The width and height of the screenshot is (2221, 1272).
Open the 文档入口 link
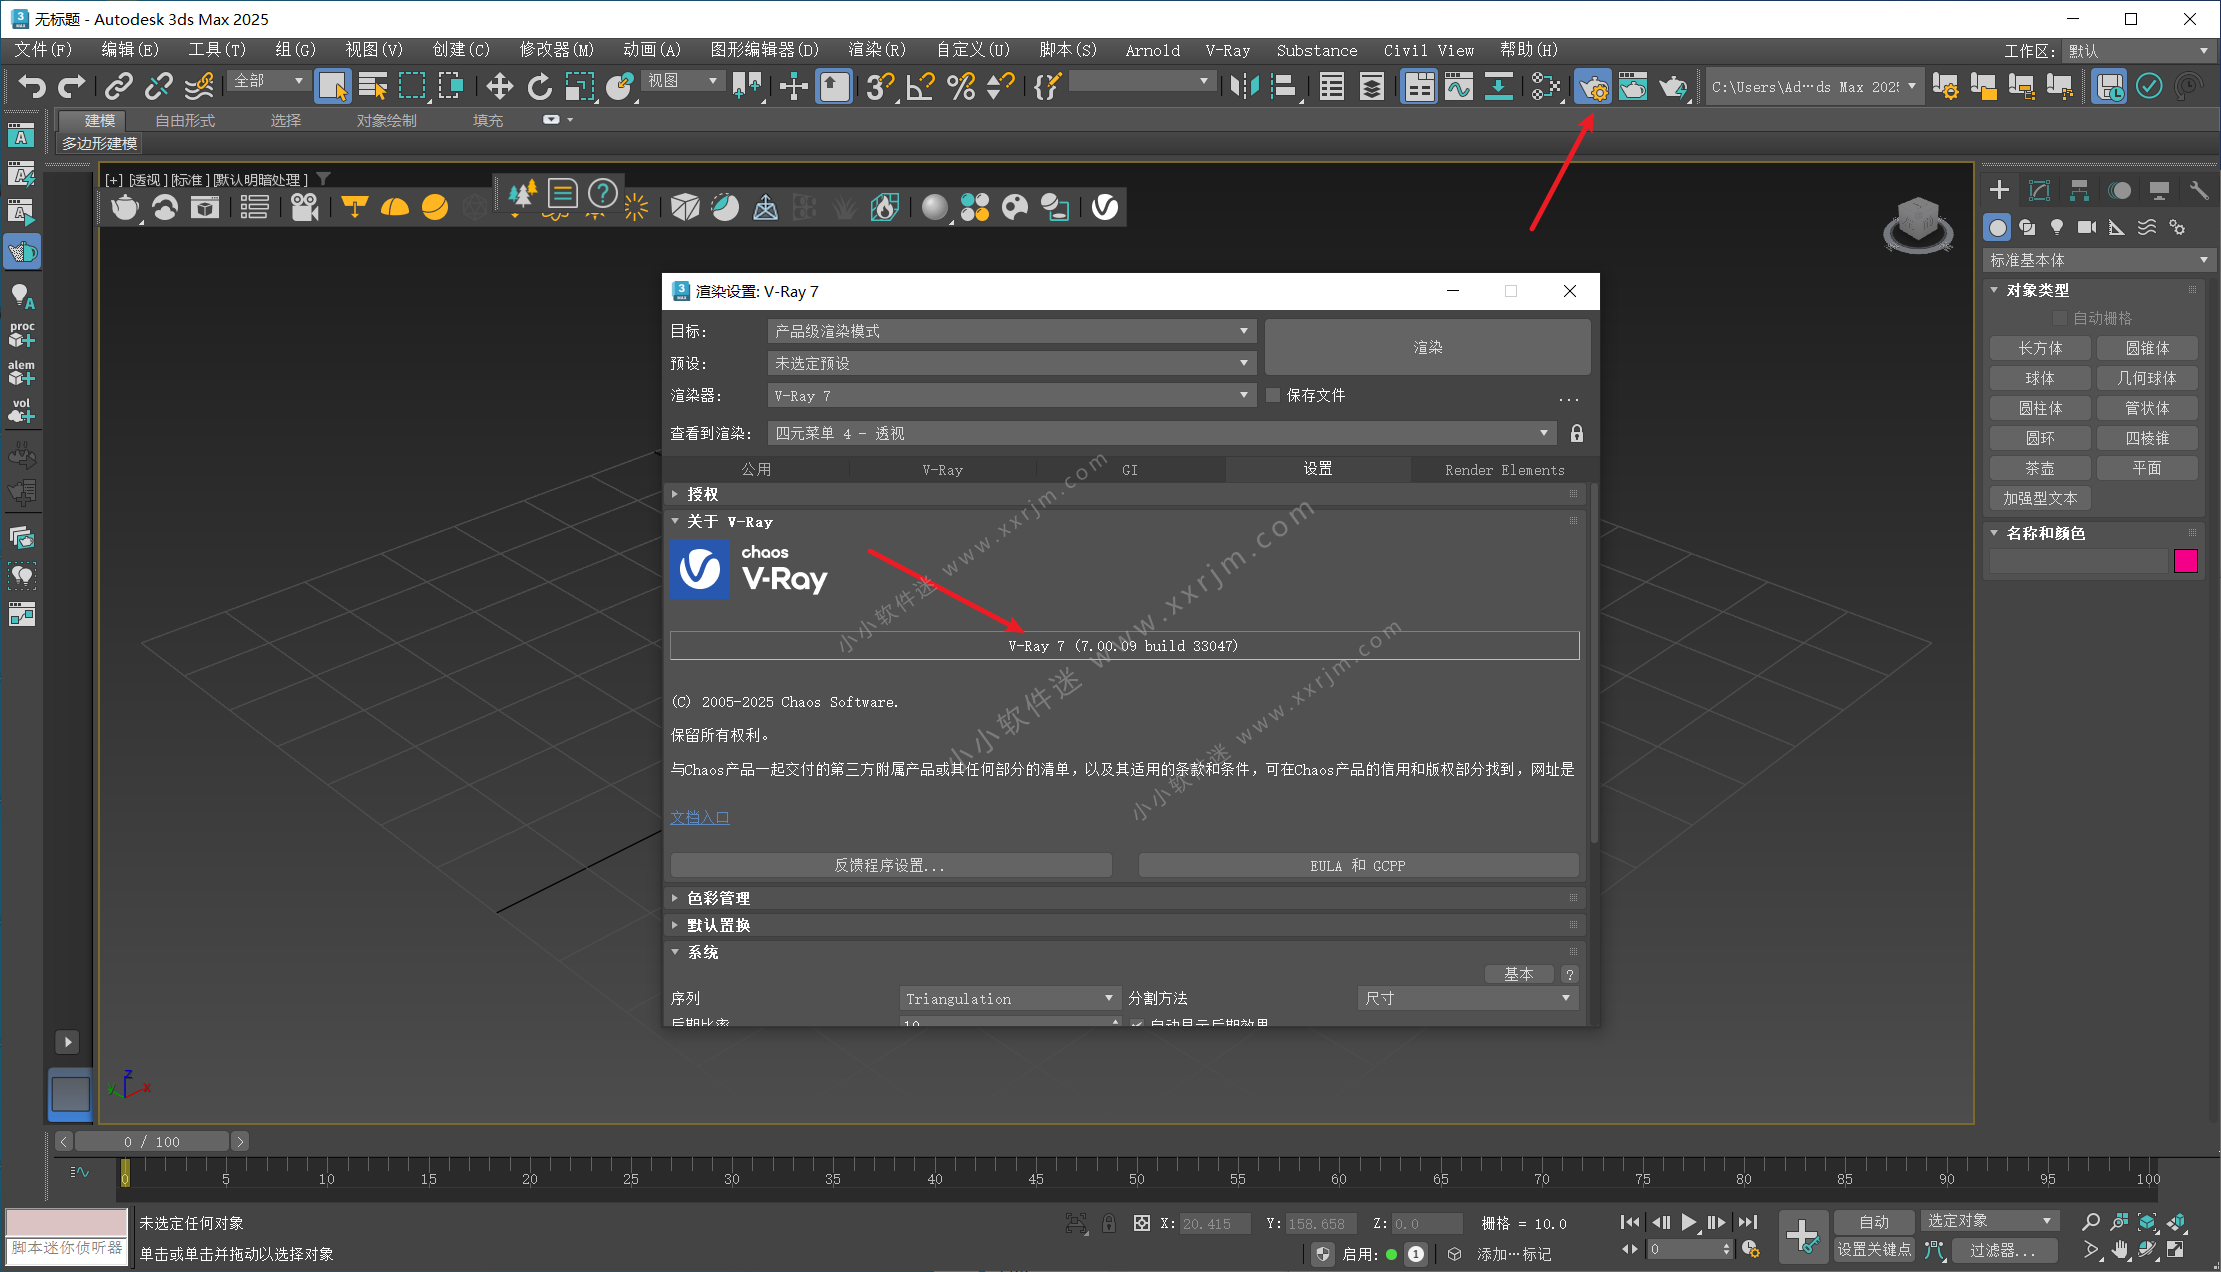click(x=700, y=817)
